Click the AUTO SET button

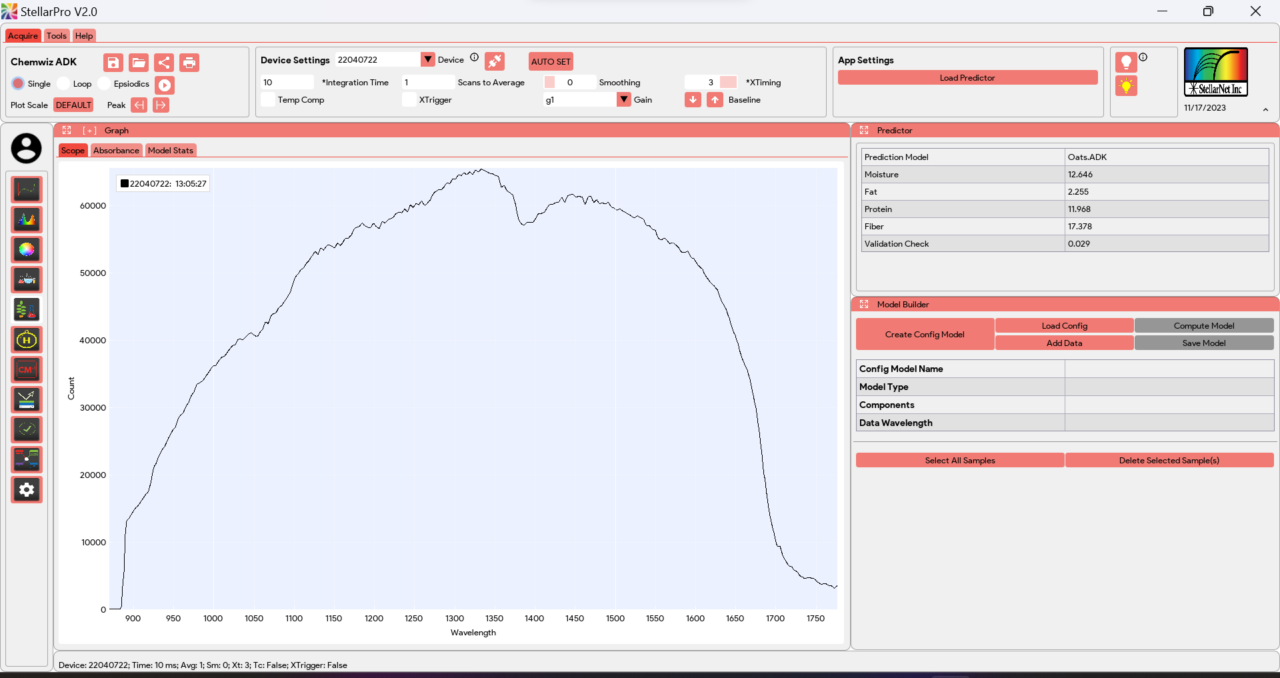point(550,61)
